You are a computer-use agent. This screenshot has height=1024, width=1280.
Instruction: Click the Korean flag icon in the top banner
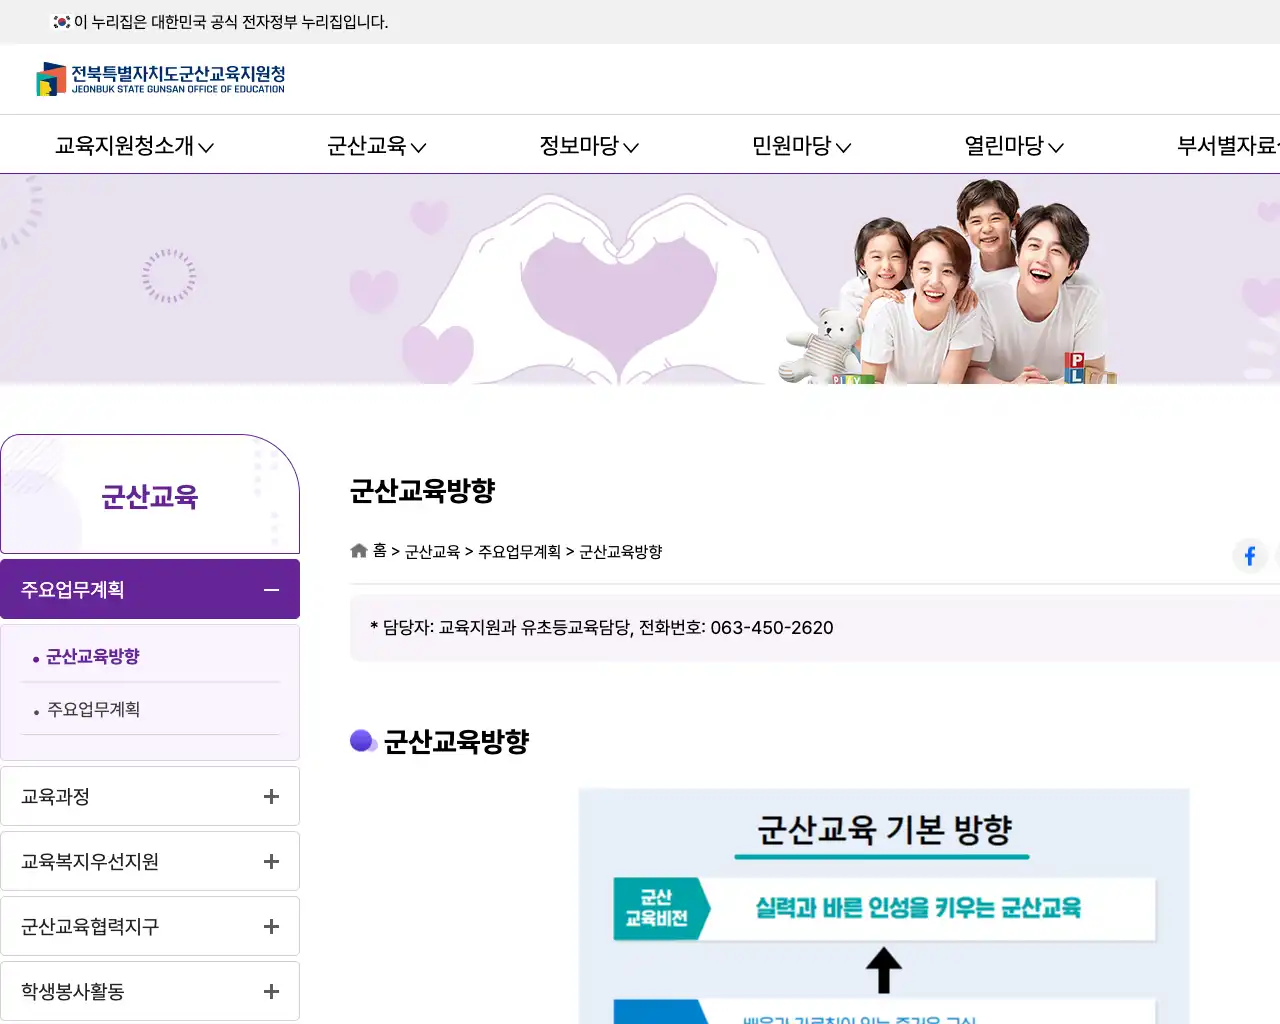click(x=59, y=21)
